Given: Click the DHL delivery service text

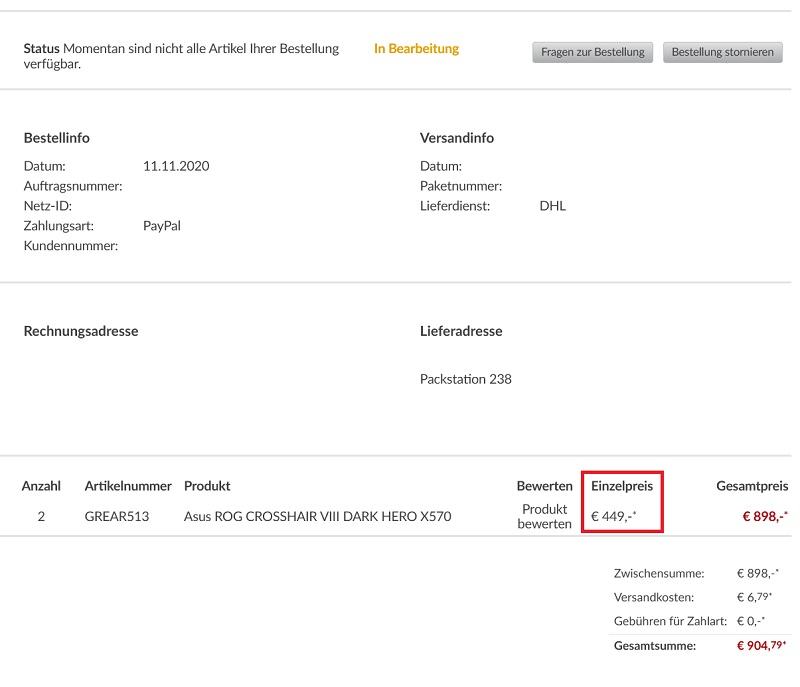Looking at the screenshot, I should point(552,206).
